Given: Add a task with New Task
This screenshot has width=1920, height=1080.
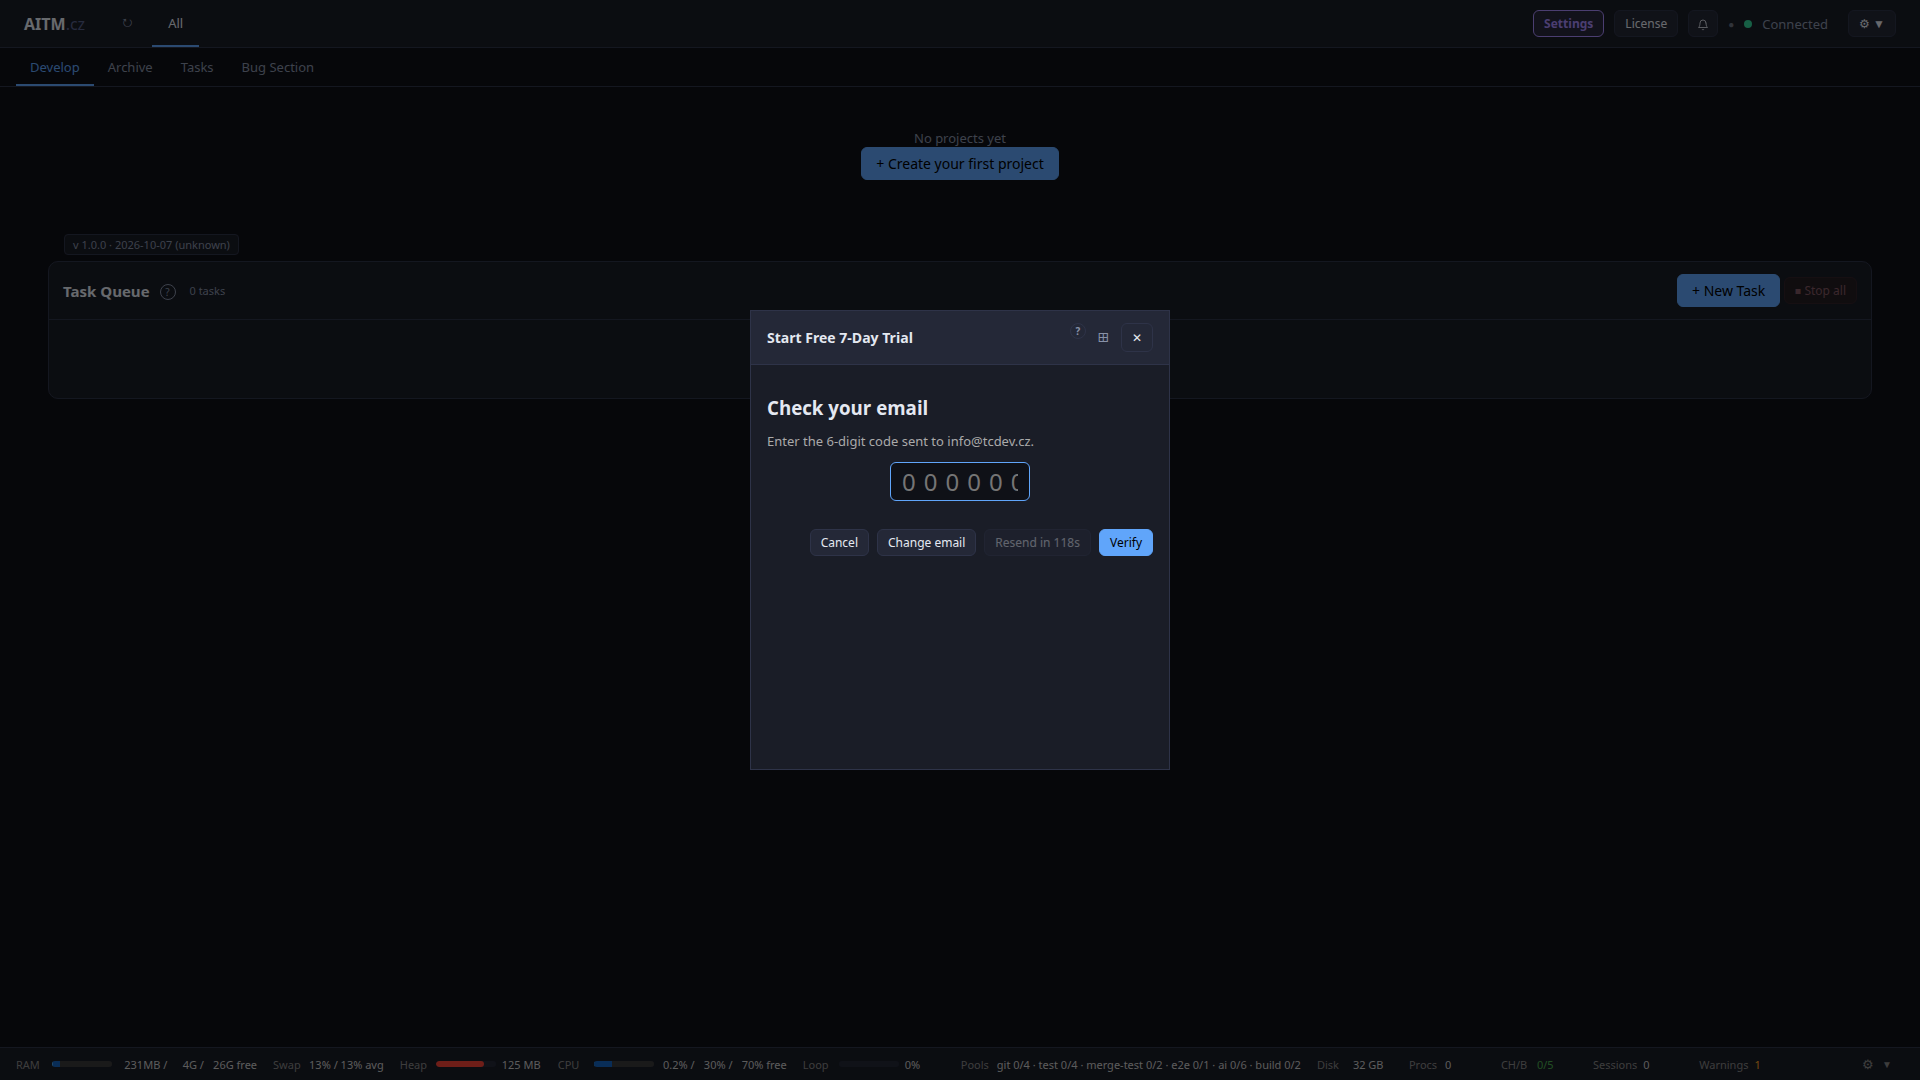Looking at the screenshot, I should (x=1728, y=291).
